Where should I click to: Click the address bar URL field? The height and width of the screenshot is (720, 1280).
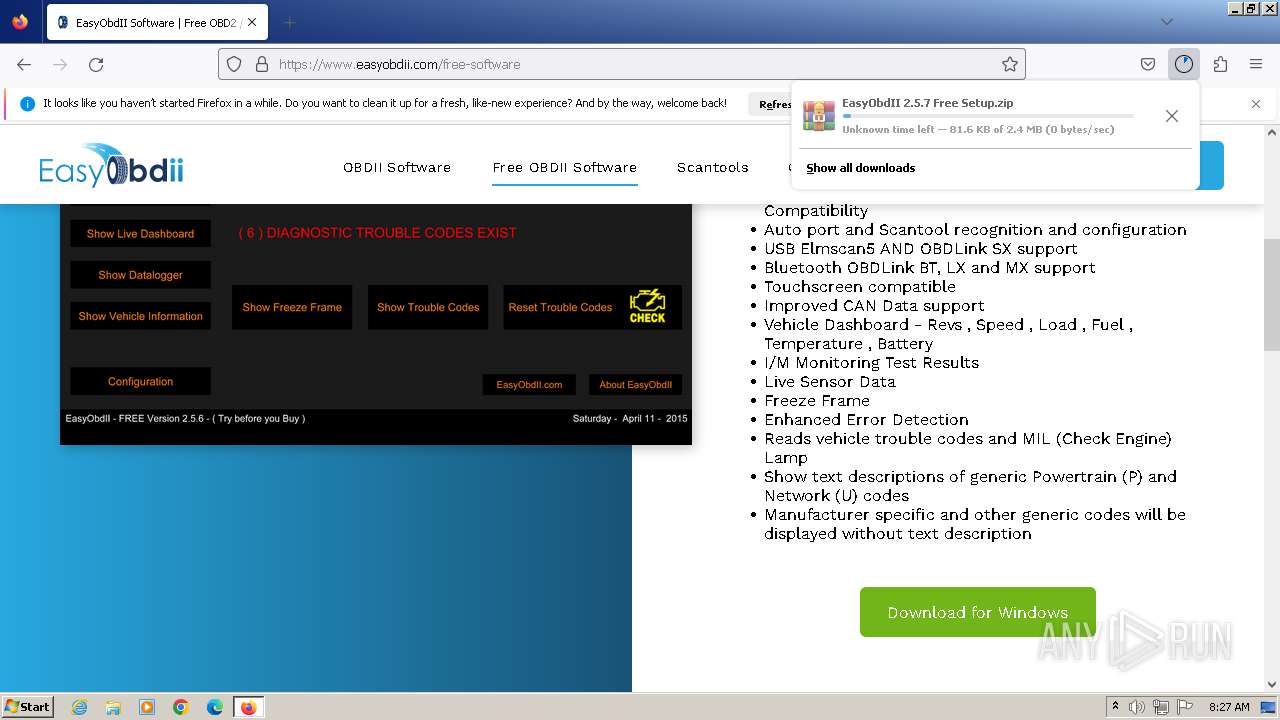(x=622, y=64)
